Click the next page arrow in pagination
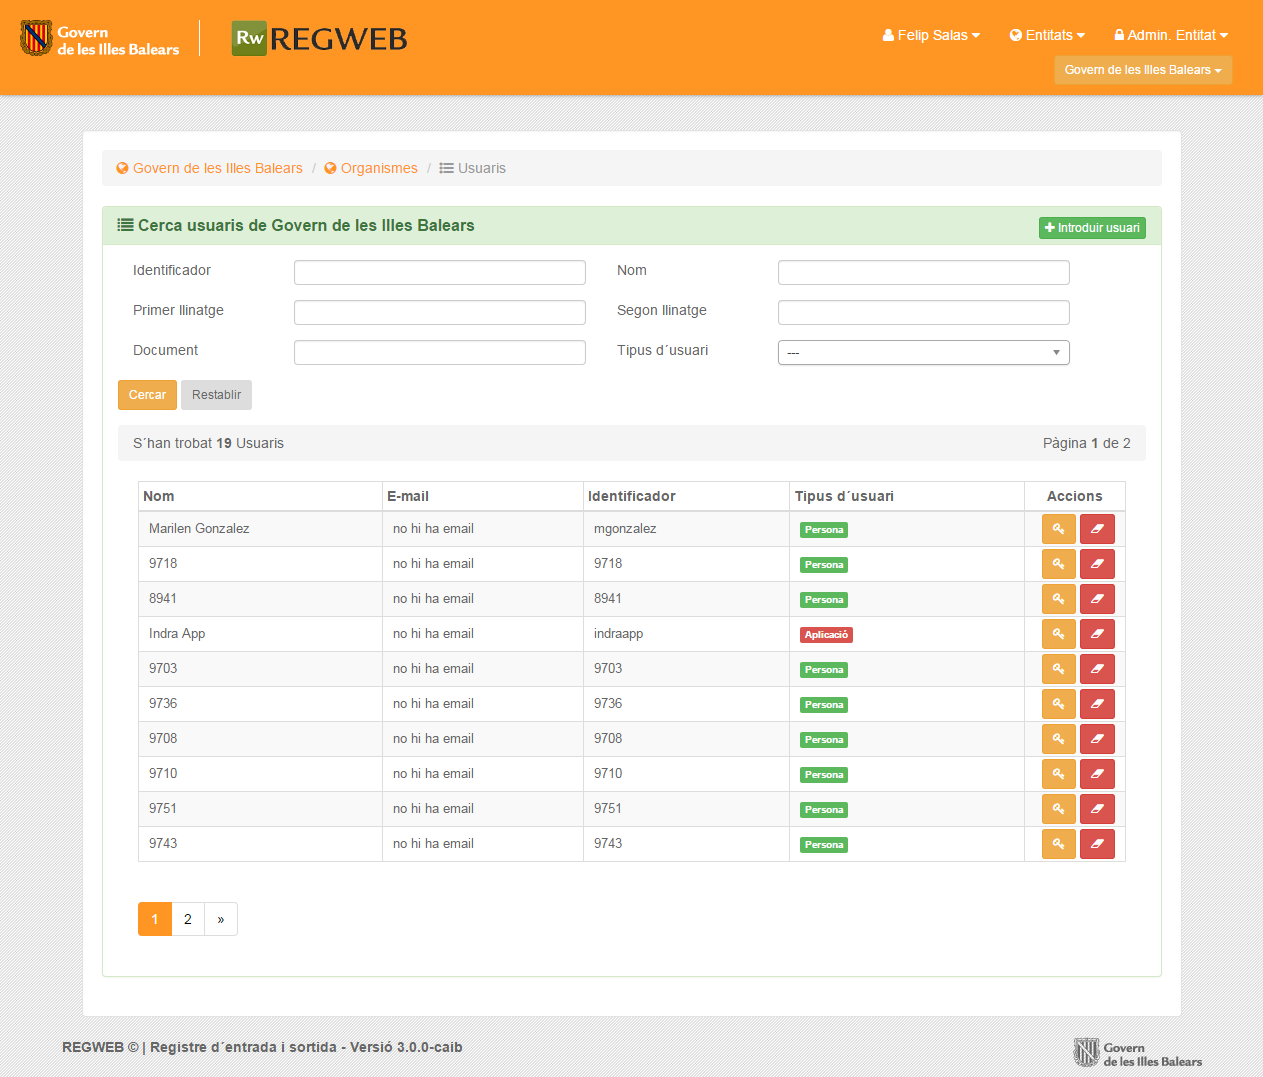The height and width of the screenshot is (1077, 1263). pos(221,919)
